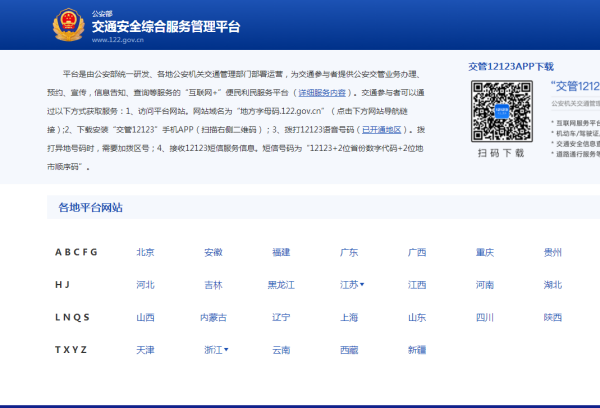
Task: Open the 福建 platform site
Action: tap(281, 252)
